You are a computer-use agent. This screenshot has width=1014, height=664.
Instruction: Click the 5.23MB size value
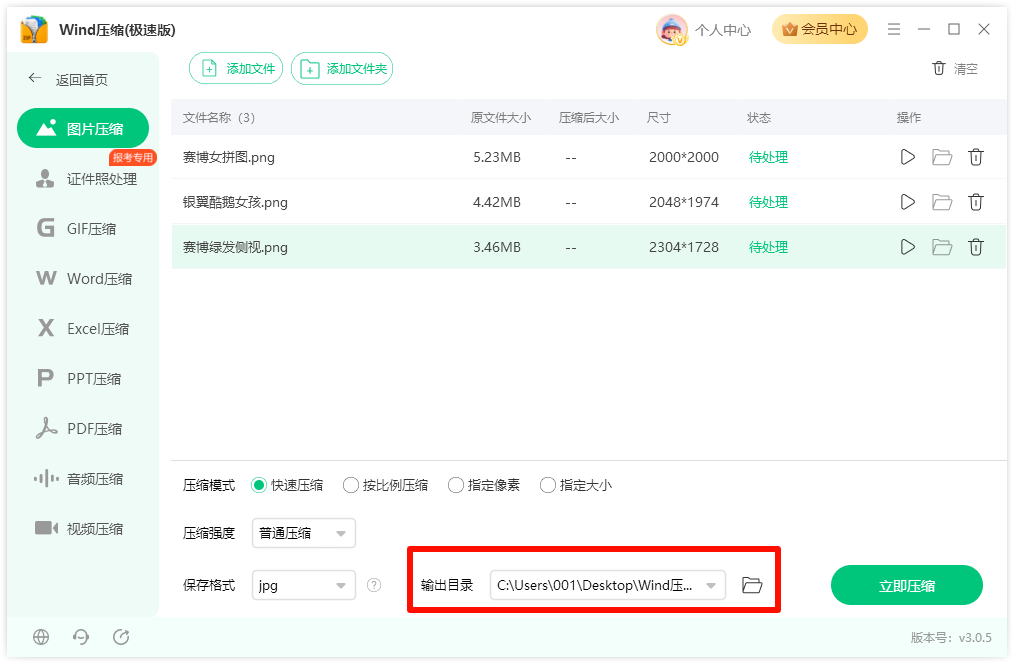click(497, 157)
